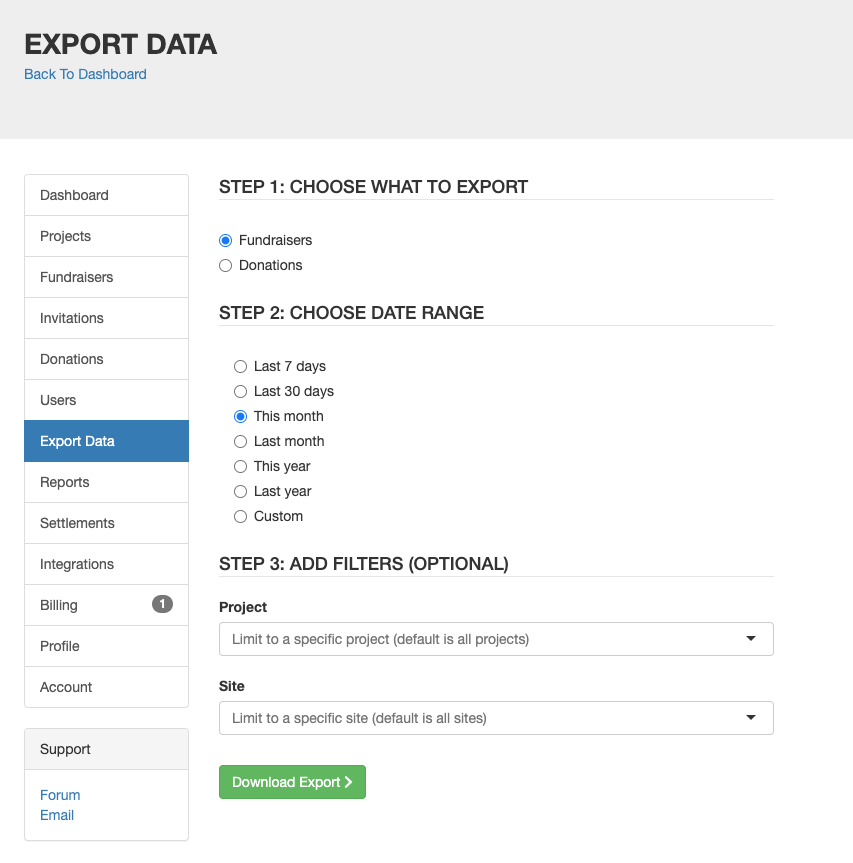The image size is (853, 863).
Task: Choose the Last 7 days date range
Action: tap(240, 367)
